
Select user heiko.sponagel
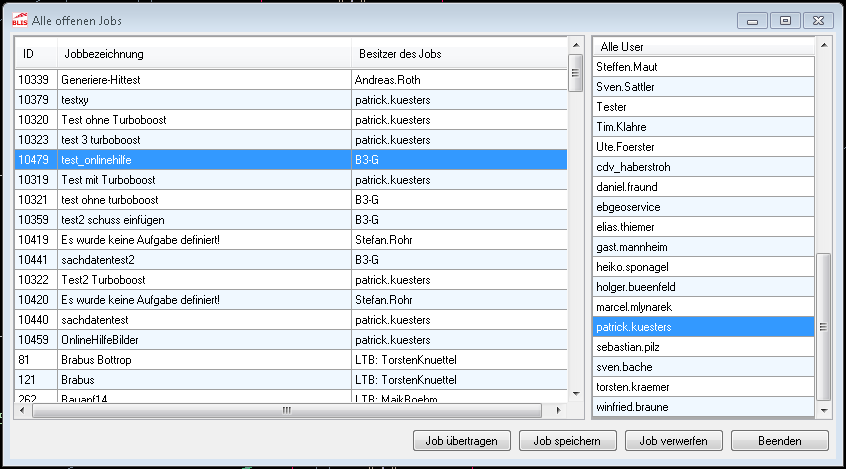point(702,267)
